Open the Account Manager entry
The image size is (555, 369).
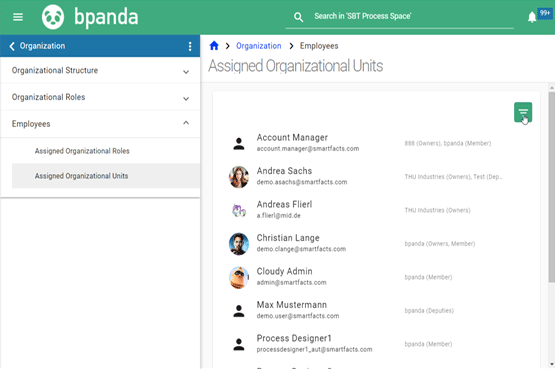(x=377, y=143)
